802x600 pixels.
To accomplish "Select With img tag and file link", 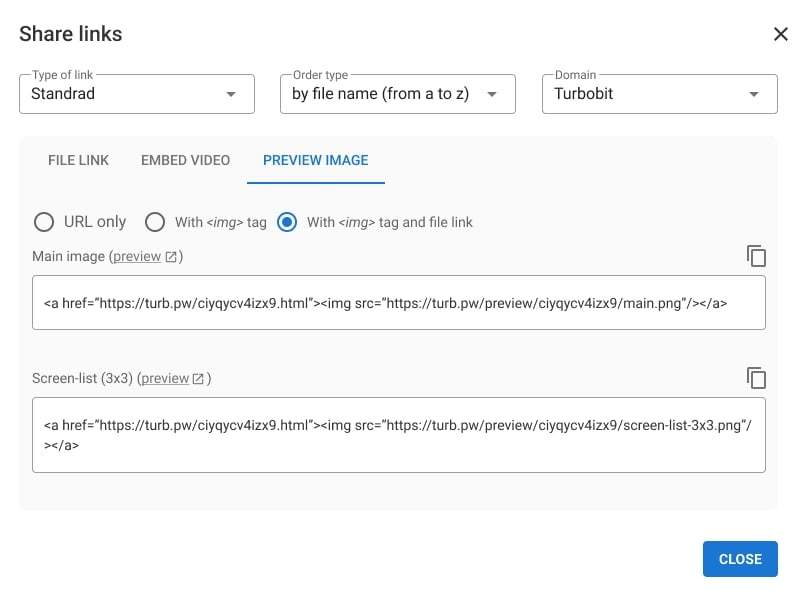I will click(287, 222).
